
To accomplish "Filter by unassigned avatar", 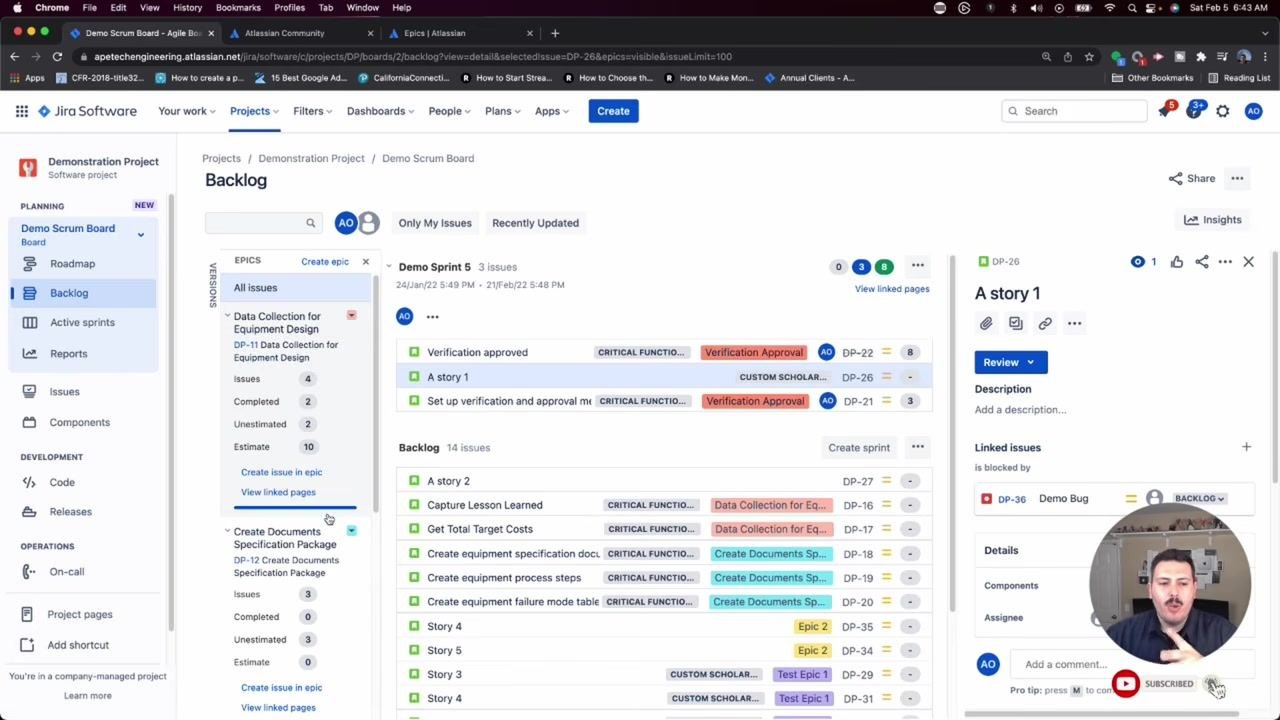I will click(369, 223).
